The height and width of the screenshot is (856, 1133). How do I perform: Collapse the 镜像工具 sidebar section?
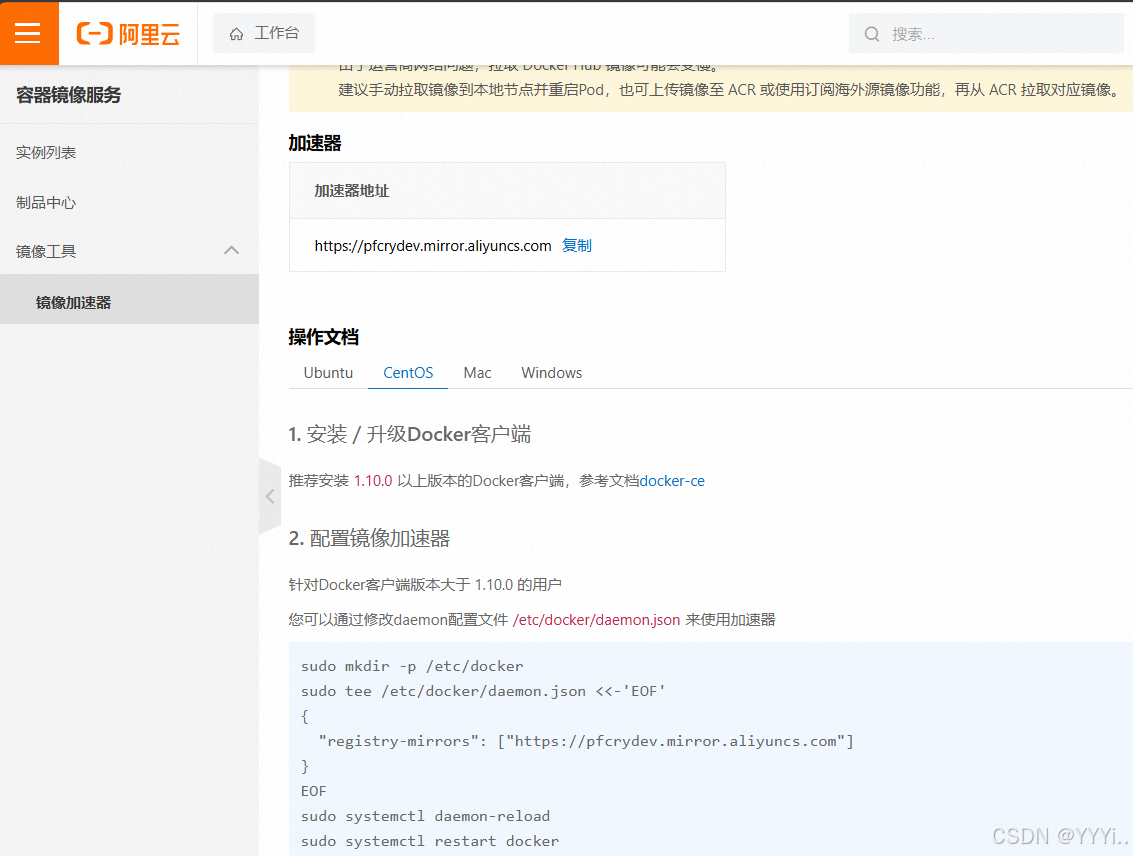(x=231, y=251)
